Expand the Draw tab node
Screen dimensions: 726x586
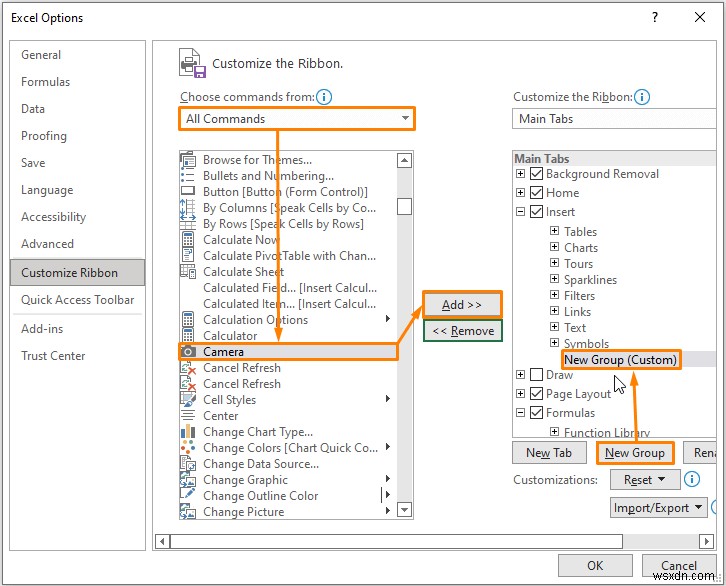(x=520, y=374)
